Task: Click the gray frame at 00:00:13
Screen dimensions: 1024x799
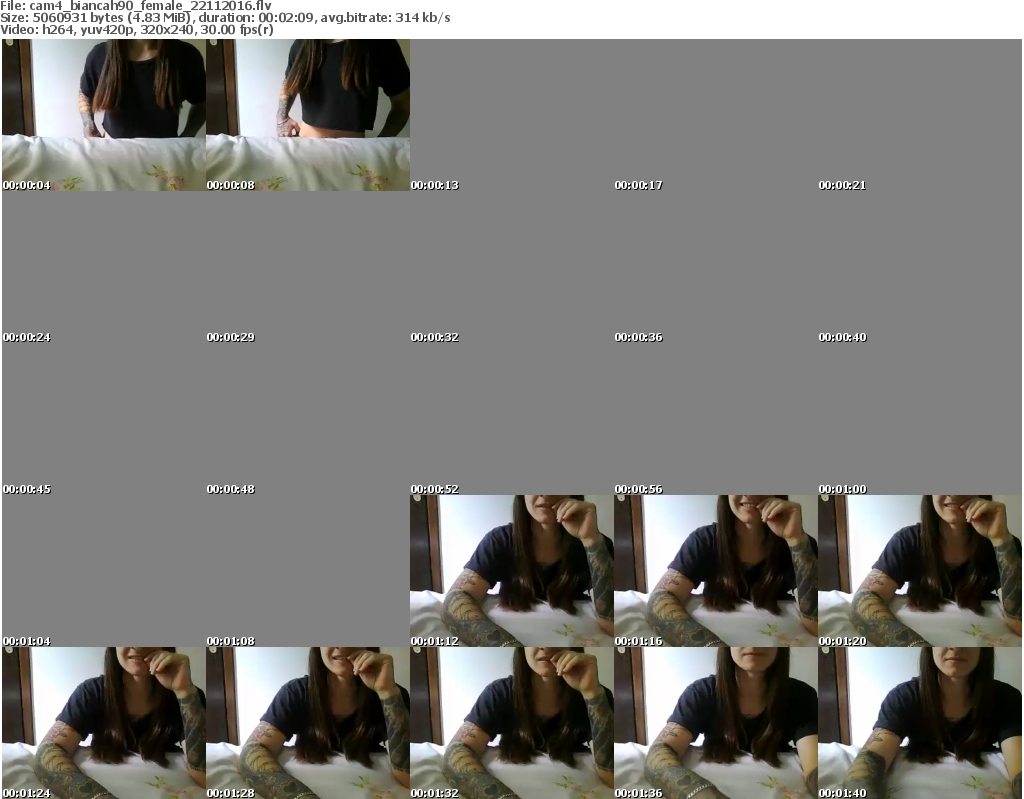Action: pos(511,115)
